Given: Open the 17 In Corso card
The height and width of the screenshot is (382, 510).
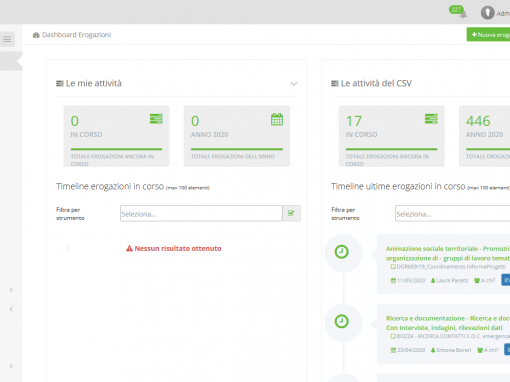Looking at the screenshot, I should [391, 136].
